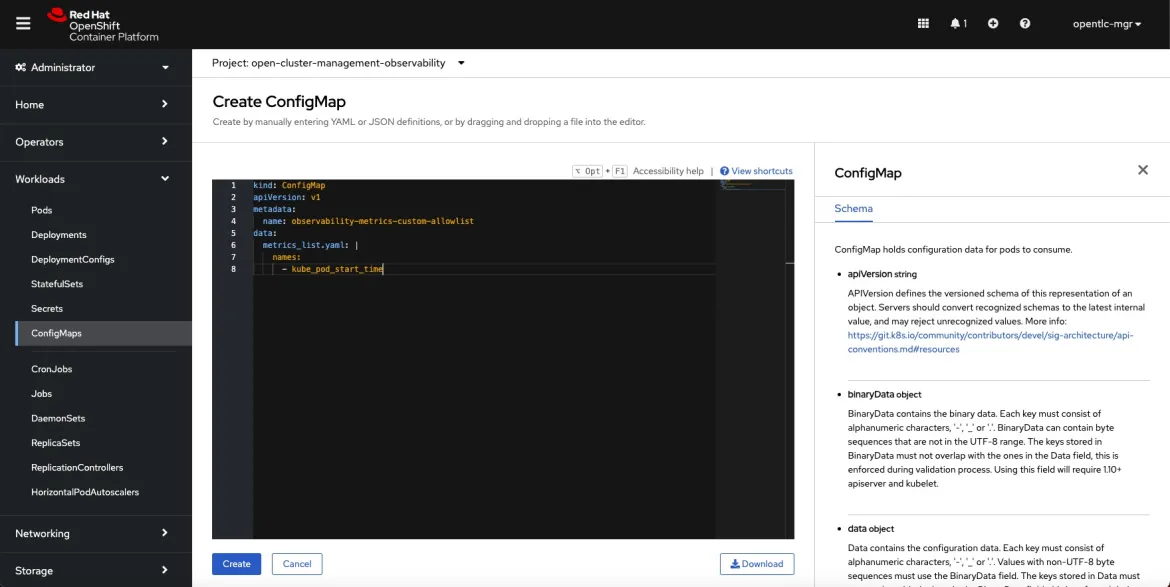This screenshot has height=587, width=1170.
Task: Click the 'metrics_list.yaml: |' line
Action: point(310,245)
